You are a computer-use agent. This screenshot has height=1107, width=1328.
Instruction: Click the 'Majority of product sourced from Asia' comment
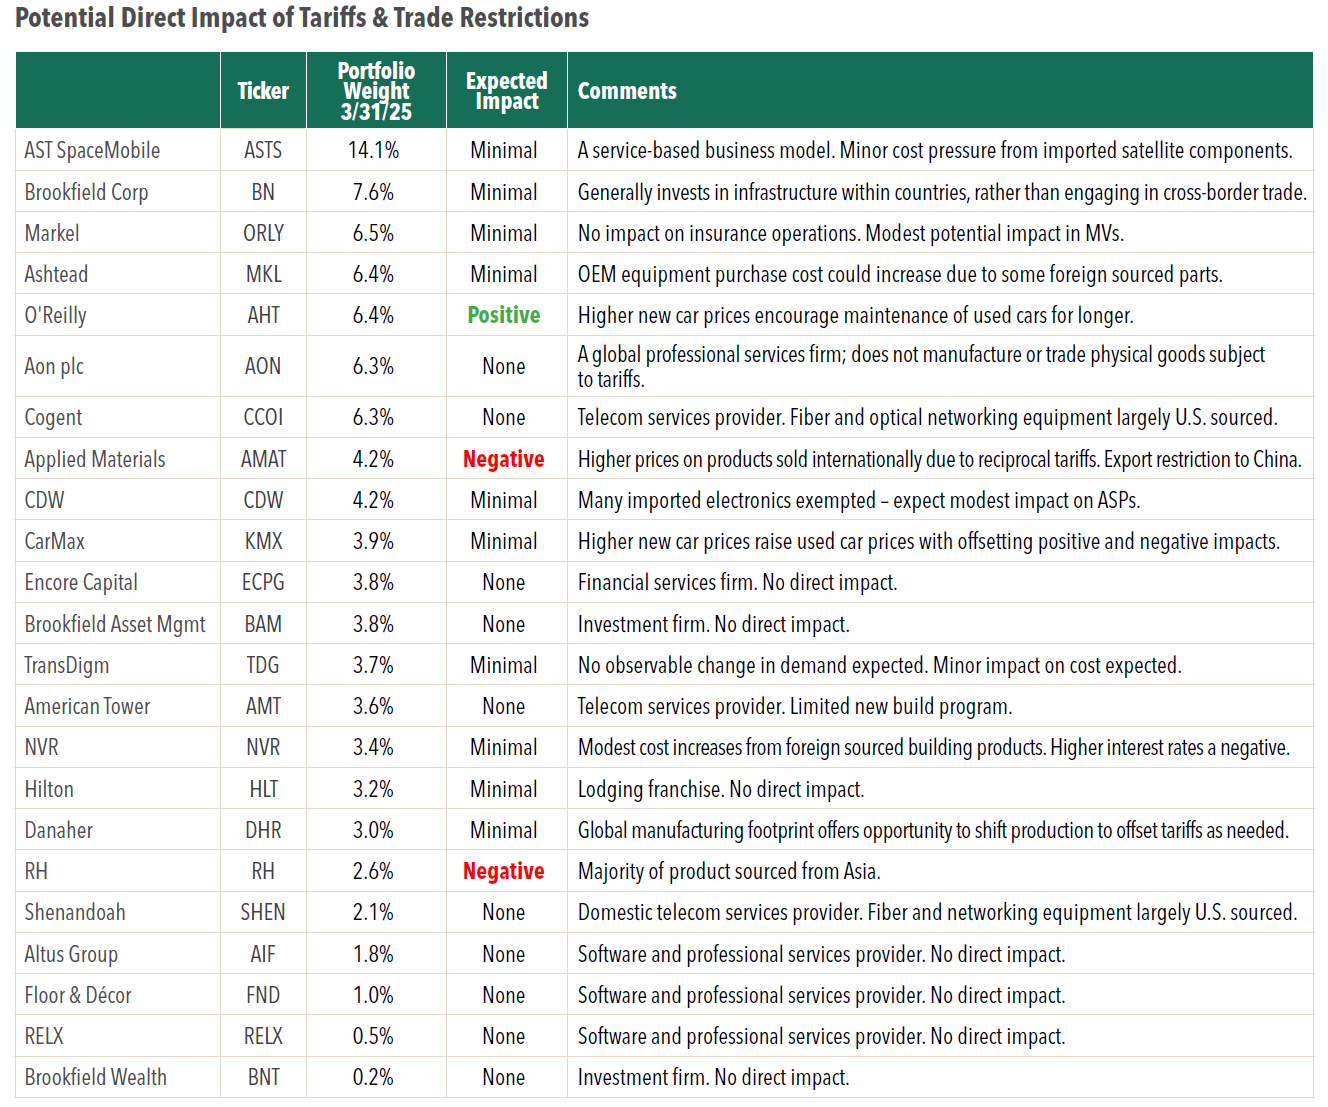729,871
